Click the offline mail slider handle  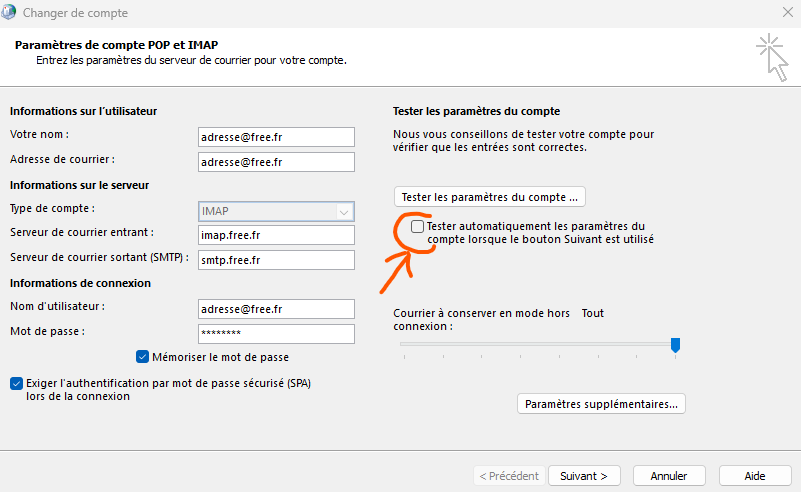pos(675,345)
